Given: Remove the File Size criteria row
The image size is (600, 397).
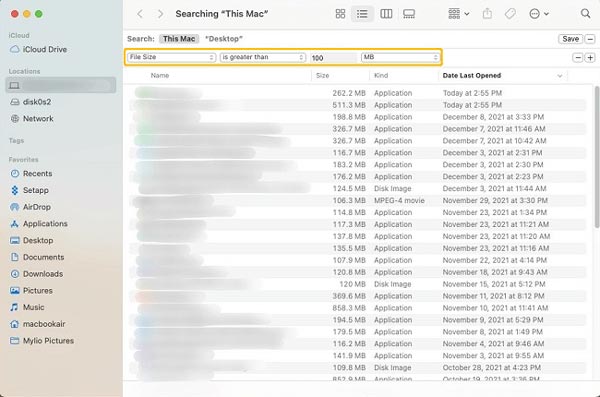Looking at the screenshot, I should 578,57.
